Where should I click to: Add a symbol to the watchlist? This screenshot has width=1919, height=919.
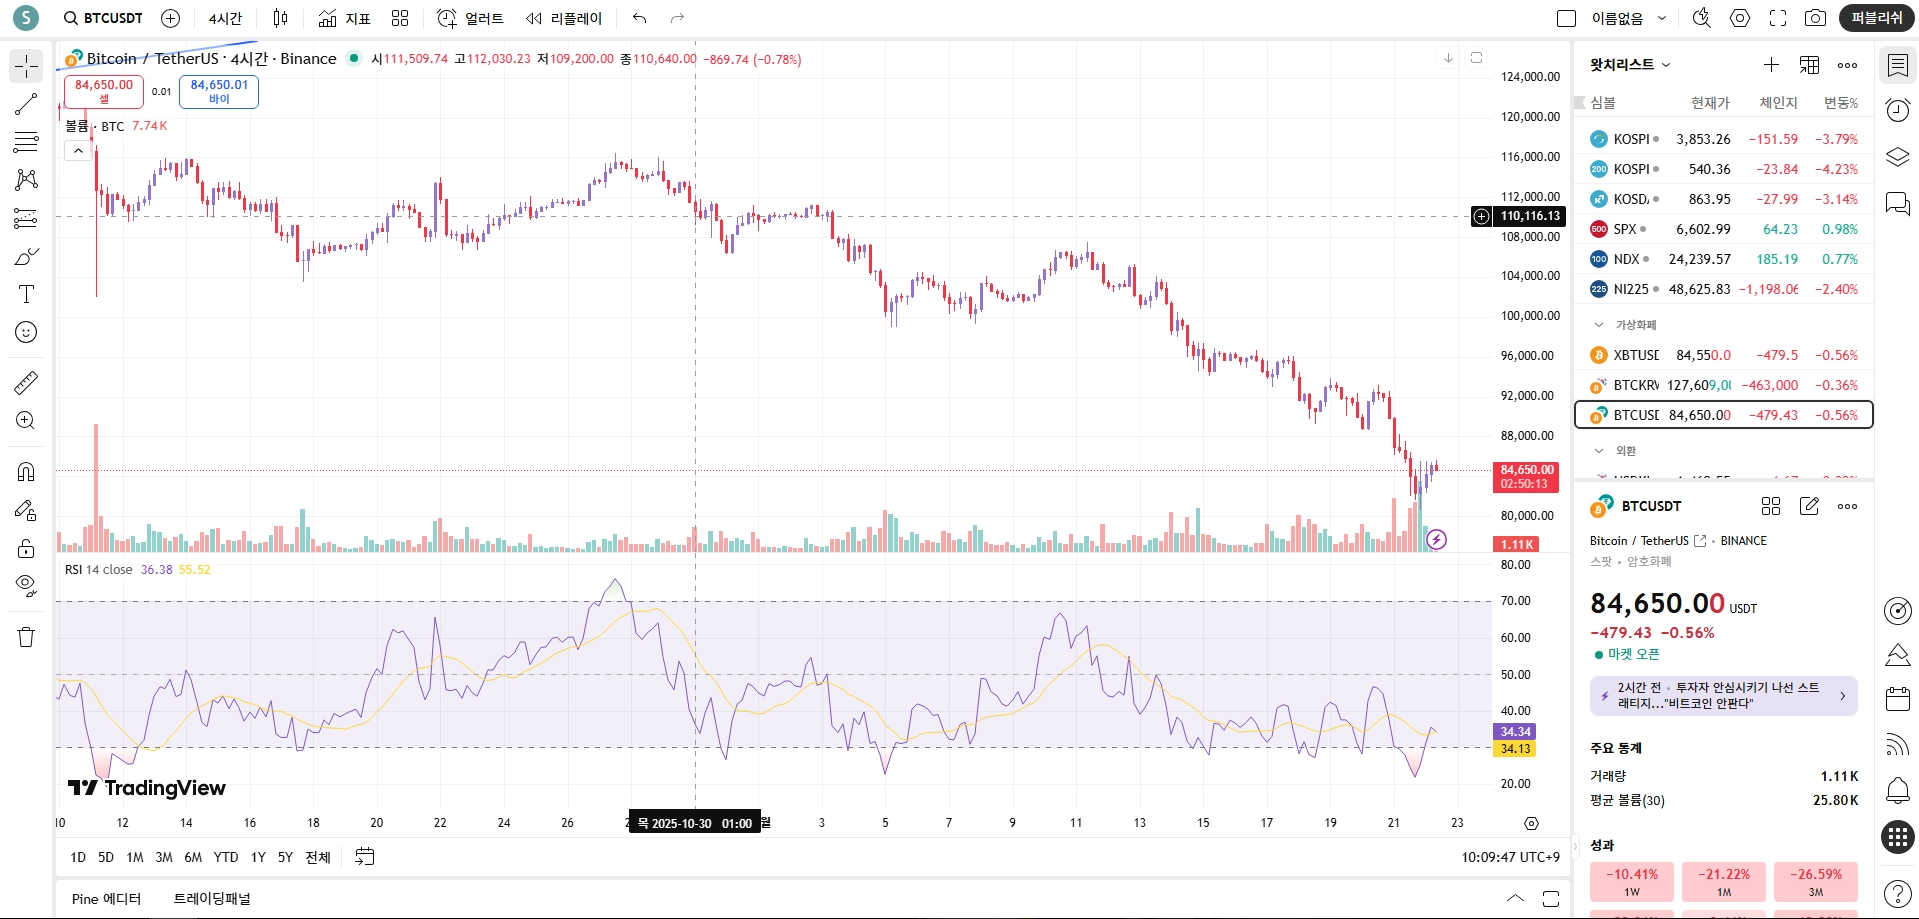(x=1771, y=65)
